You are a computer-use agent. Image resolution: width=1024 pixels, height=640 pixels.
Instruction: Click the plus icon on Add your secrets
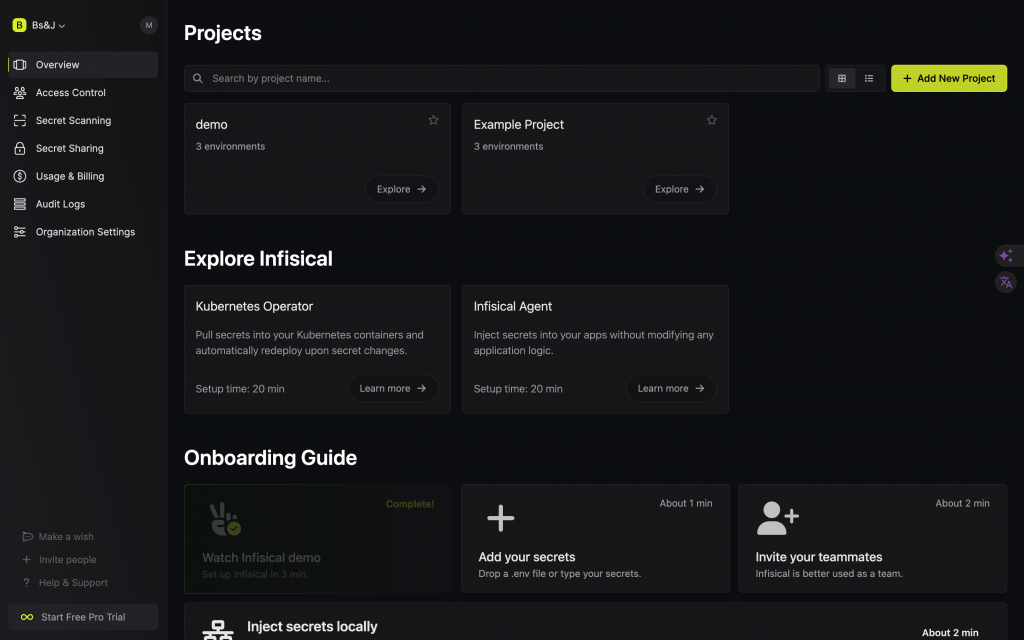coord(501,518)
